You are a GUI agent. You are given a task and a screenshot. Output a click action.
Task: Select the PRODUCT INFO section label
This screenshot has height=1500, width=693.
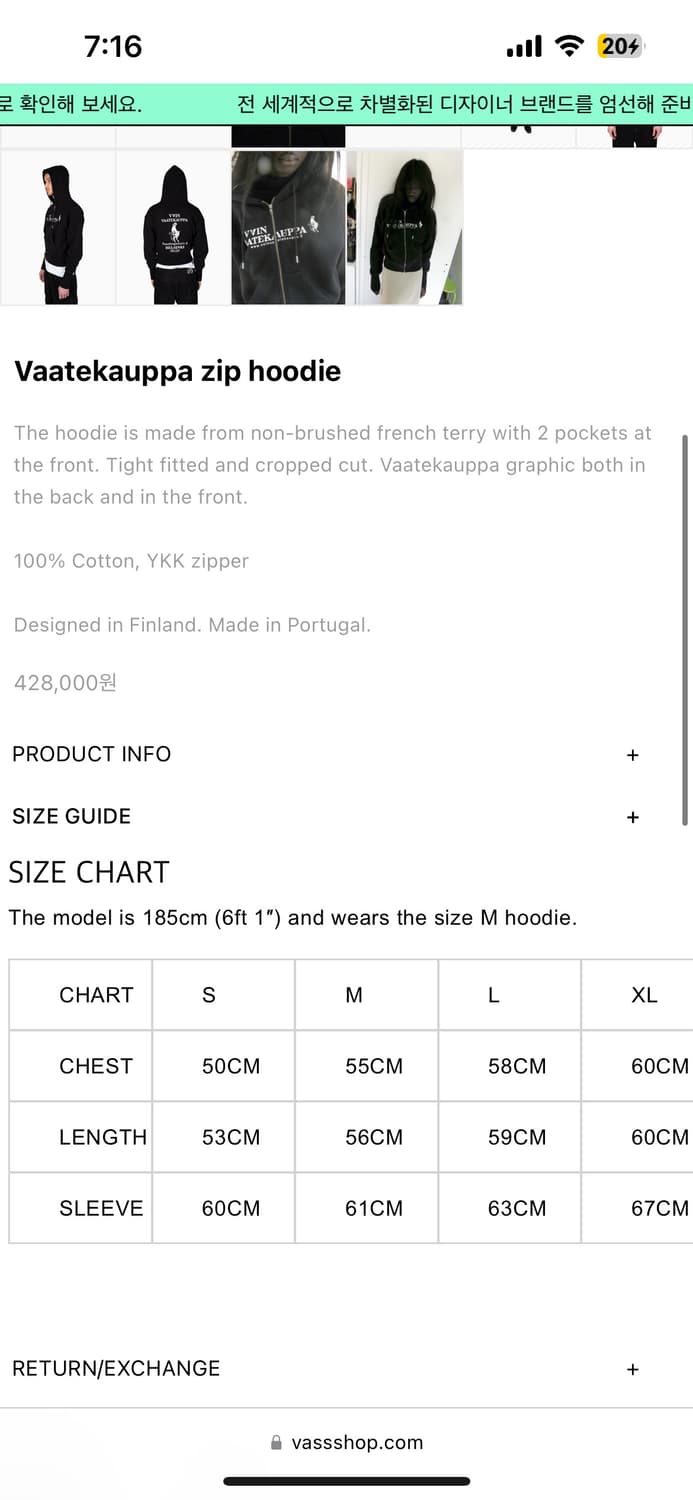[x=92, y=754]
